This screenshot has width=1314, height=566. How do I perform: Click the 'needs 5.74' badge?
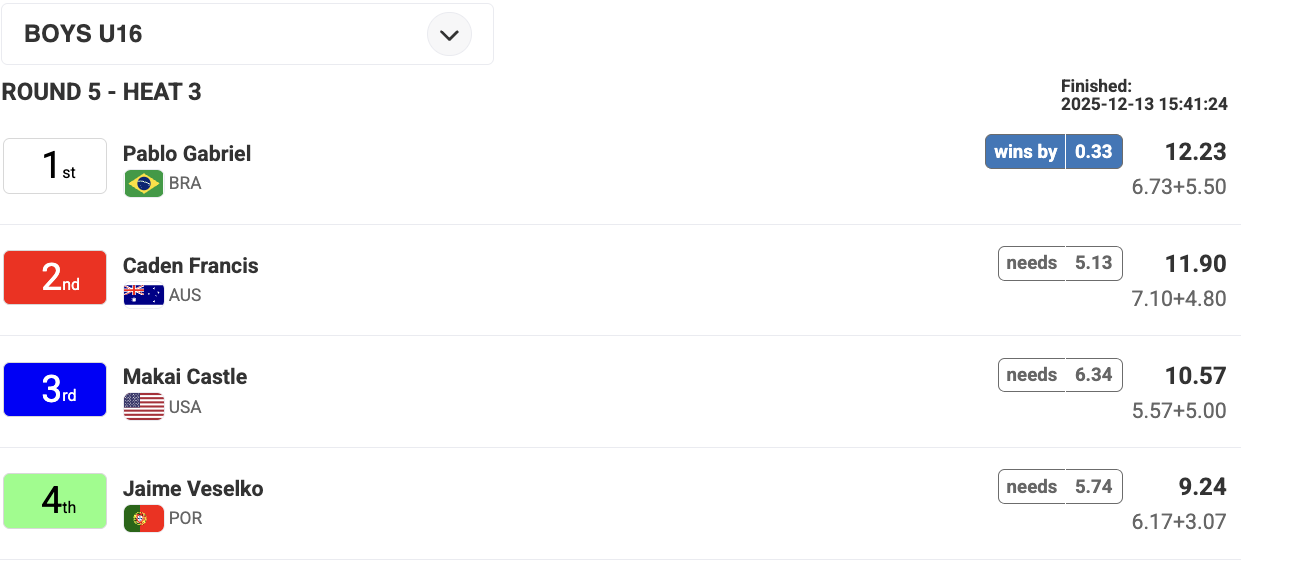tap(1060, 487)
